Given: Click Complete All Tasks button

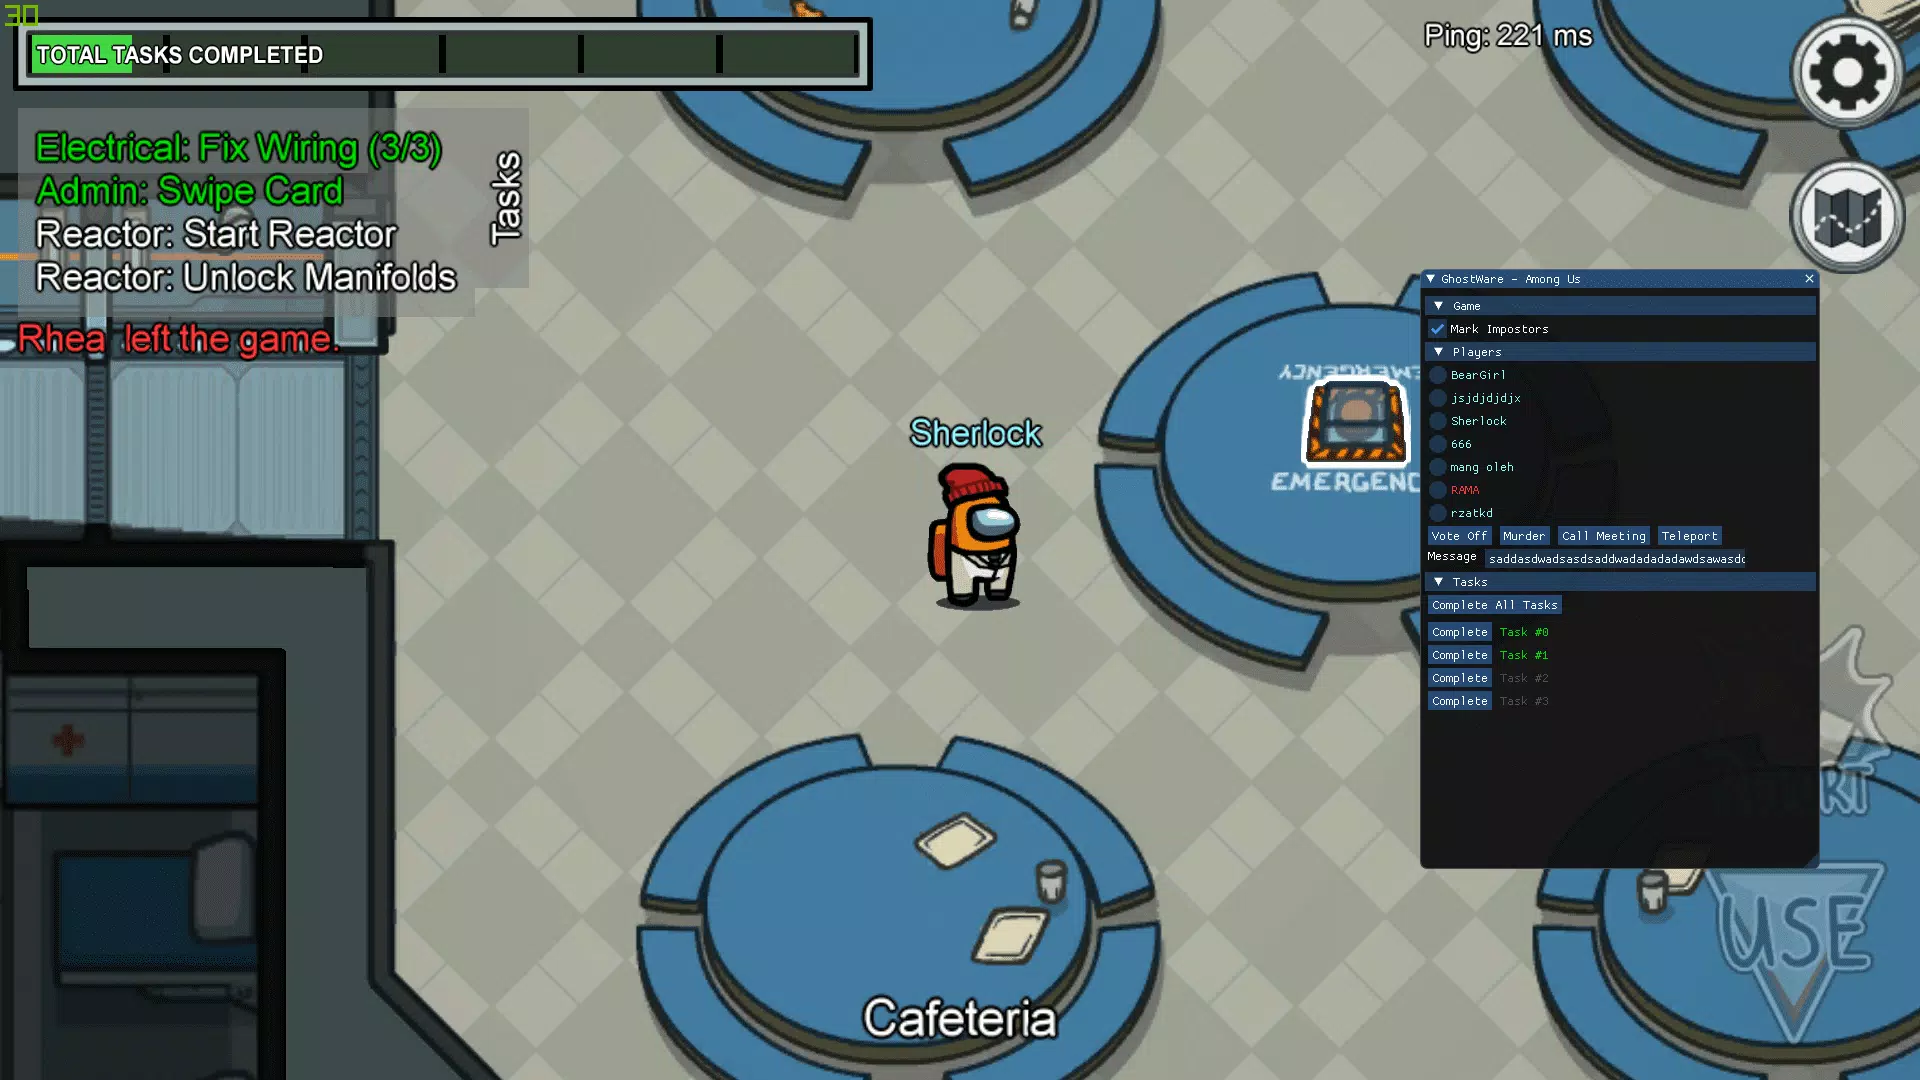Looking at the screenshot, I should pos(1495,604).
